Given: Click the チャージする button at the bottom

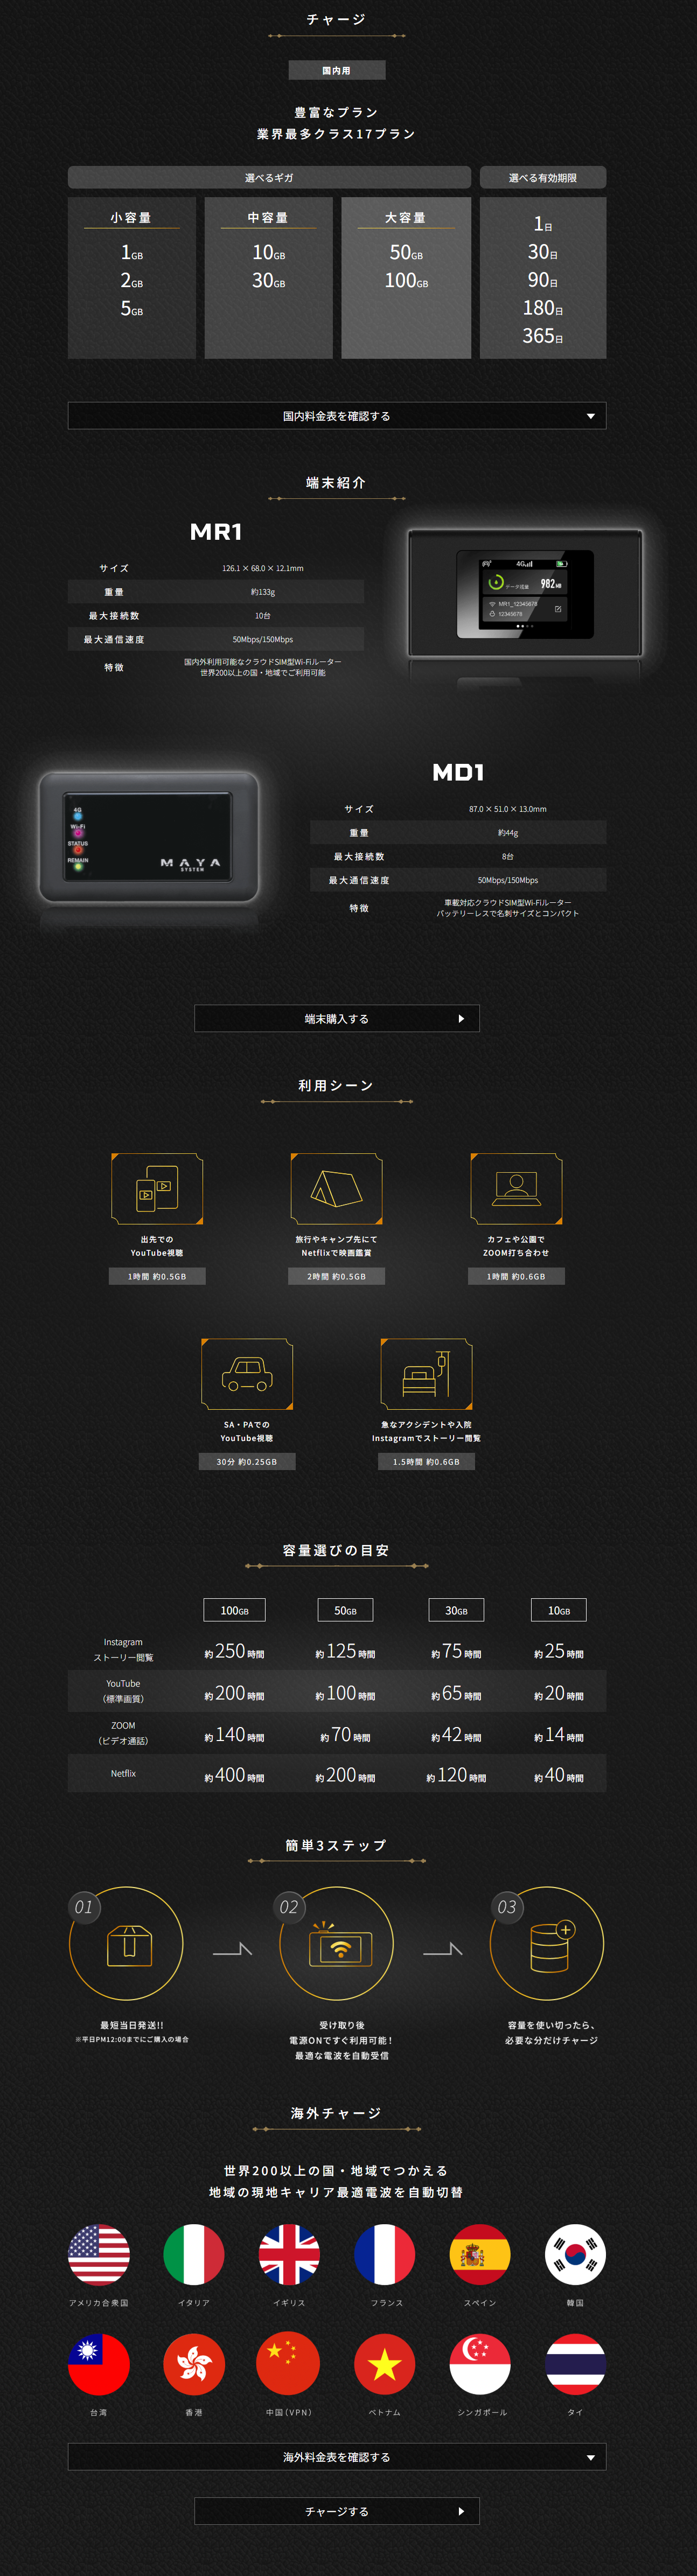Looking at the screenshot, I should (x=336, y=2511).
